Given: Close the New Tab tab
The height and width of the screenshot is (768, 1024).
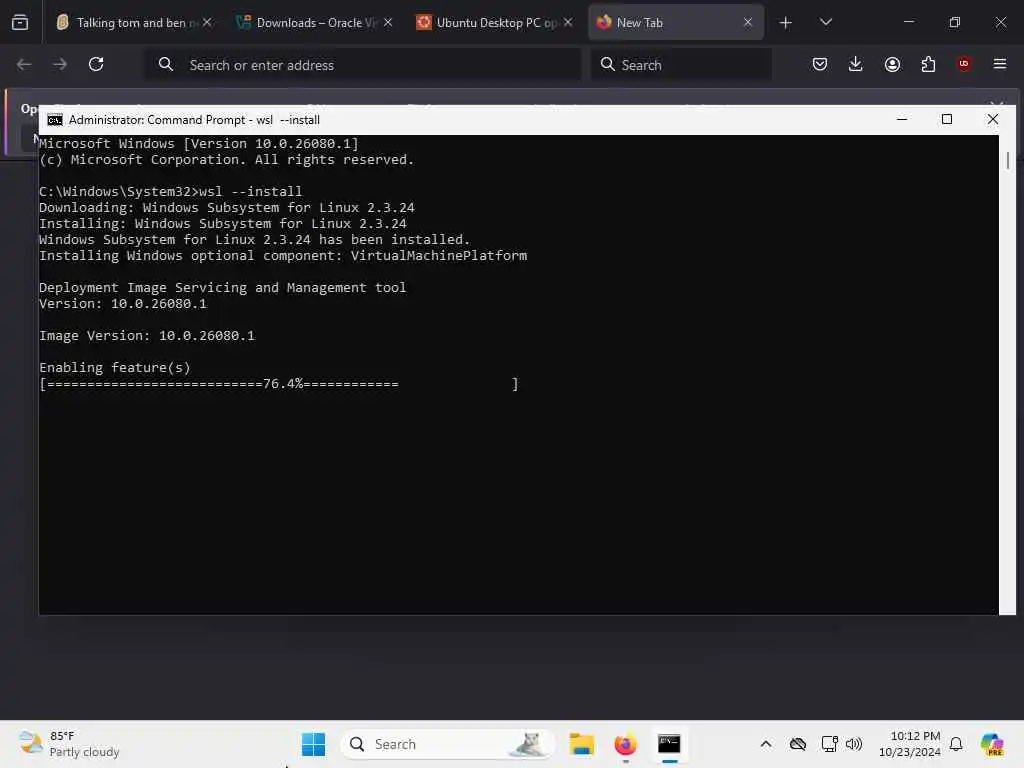Looking at the screenshot, I should [748, 22].
